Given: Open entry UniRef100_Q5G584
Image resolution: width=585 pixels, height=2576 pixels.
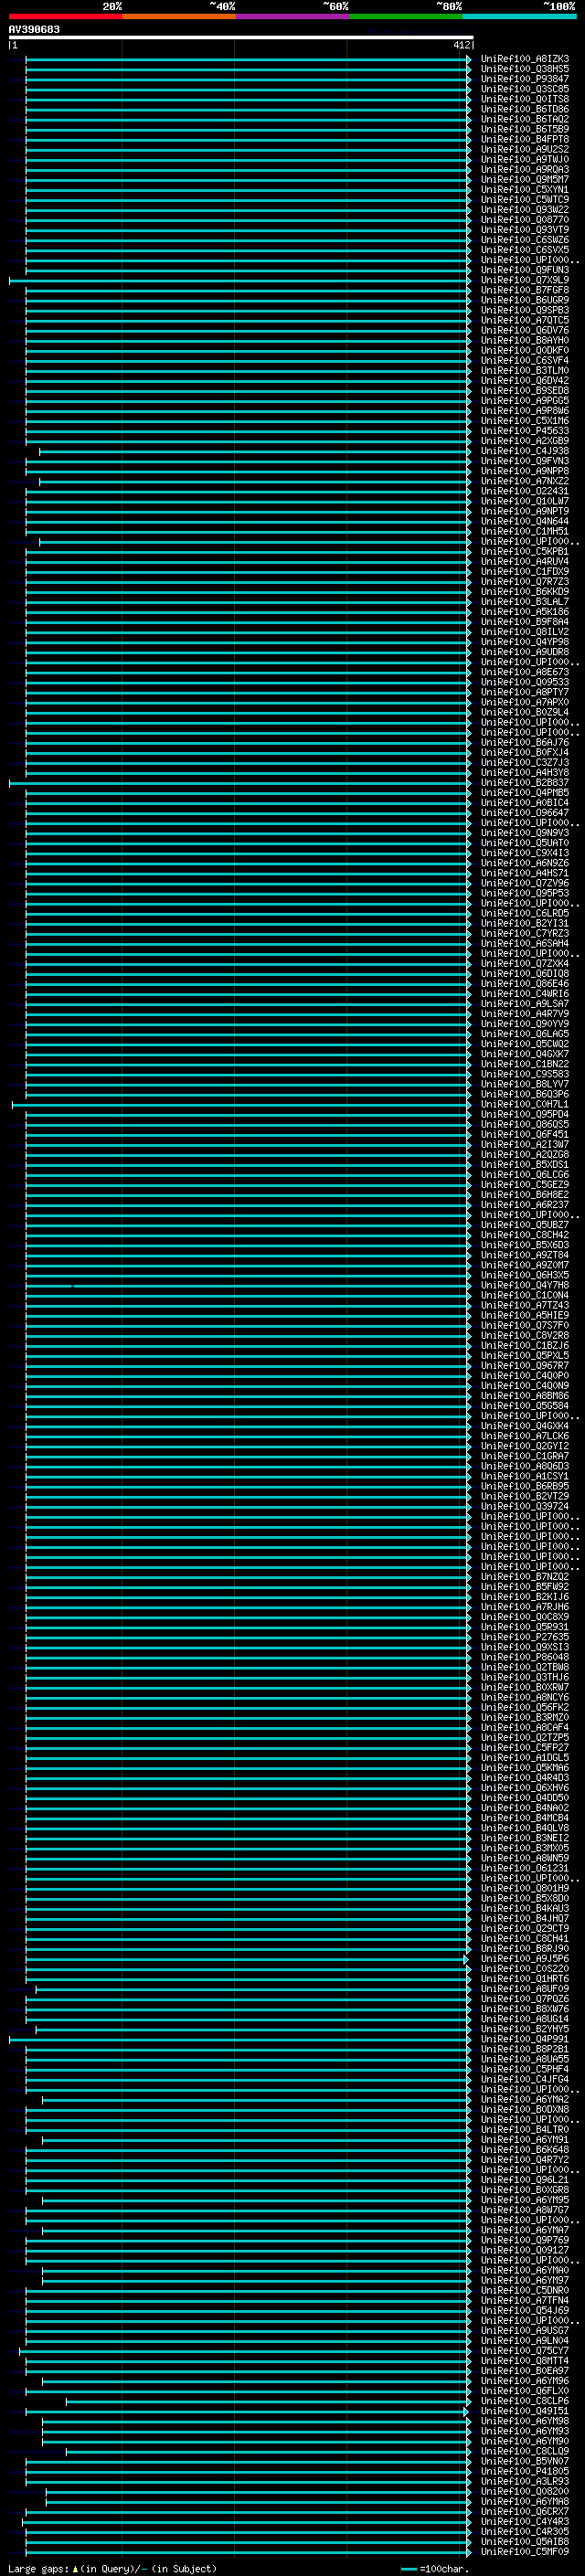Looking at the screenshot, I should point(524,1406).
